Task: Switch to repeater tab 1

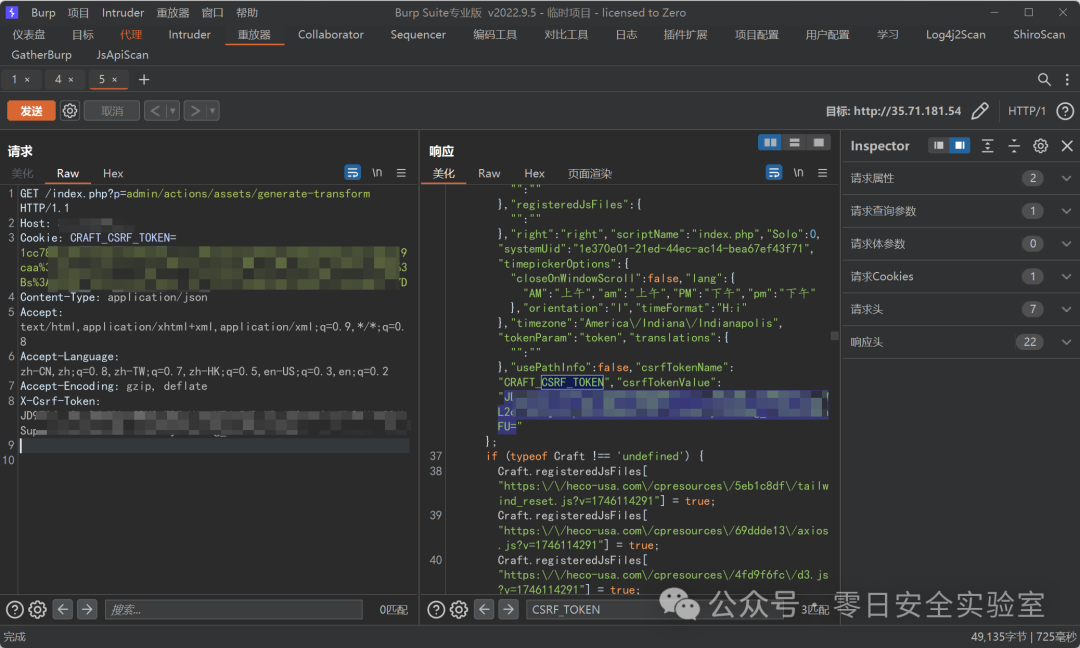Action: (14, 79)
